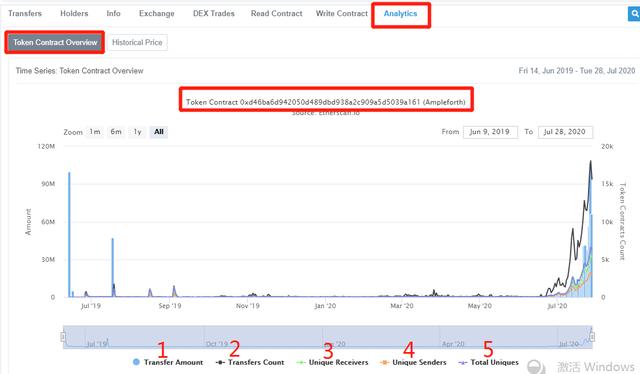Open the Analytics tab
The image size is (640, 374).
coord(400,14)
